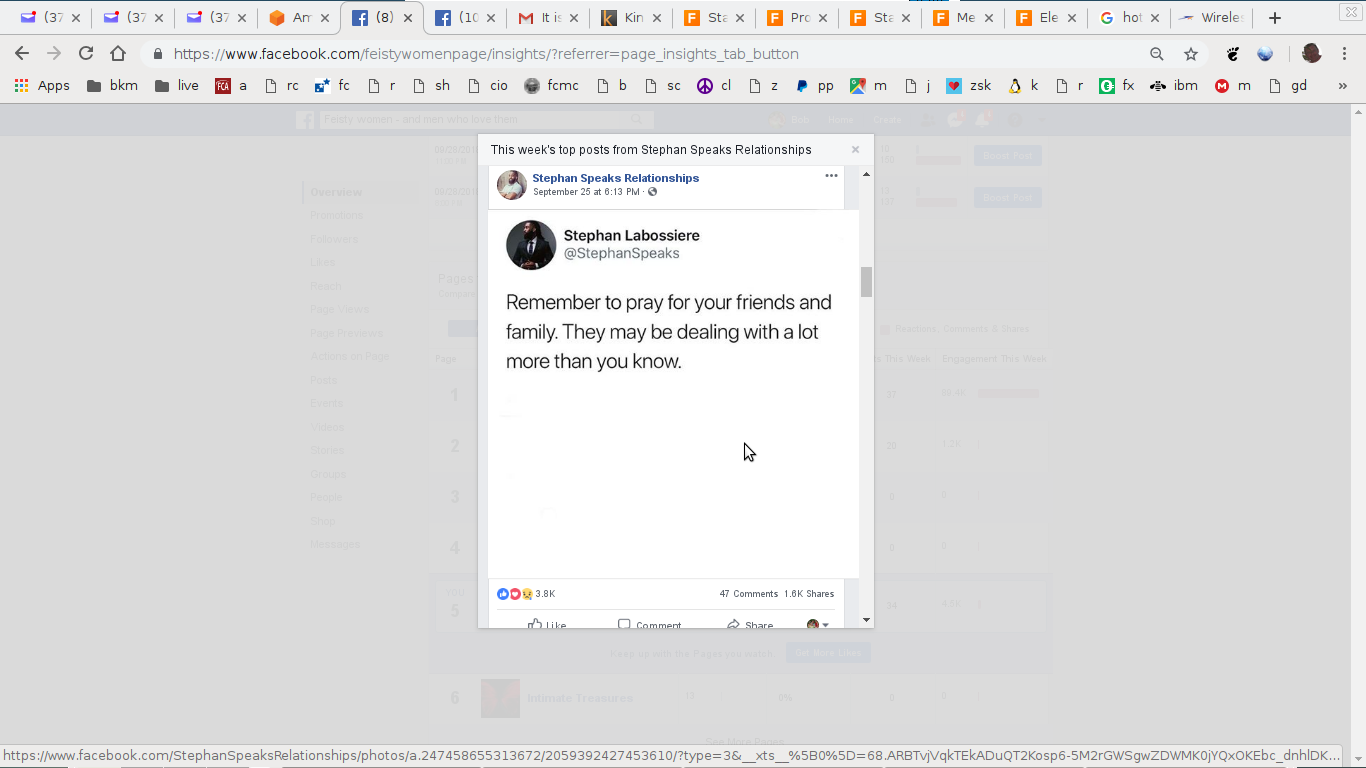This screenshot has height=768, width=1366.
Task: Comment on the Stephan Speaks post
Action: pos(650,625)
